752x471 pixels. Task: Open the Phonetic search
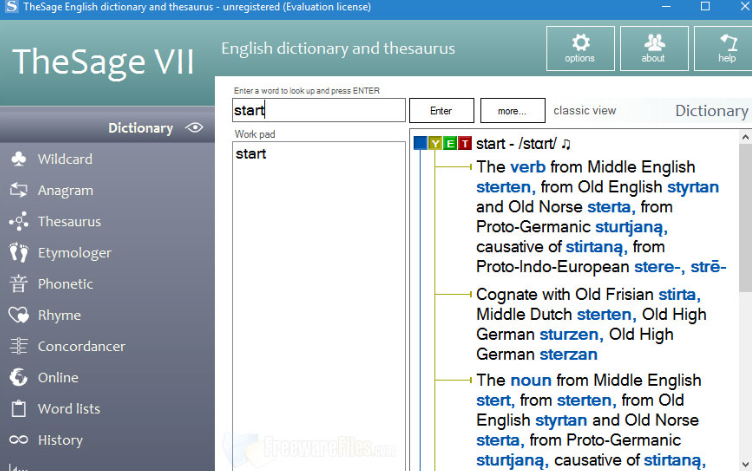pos(51,284)
